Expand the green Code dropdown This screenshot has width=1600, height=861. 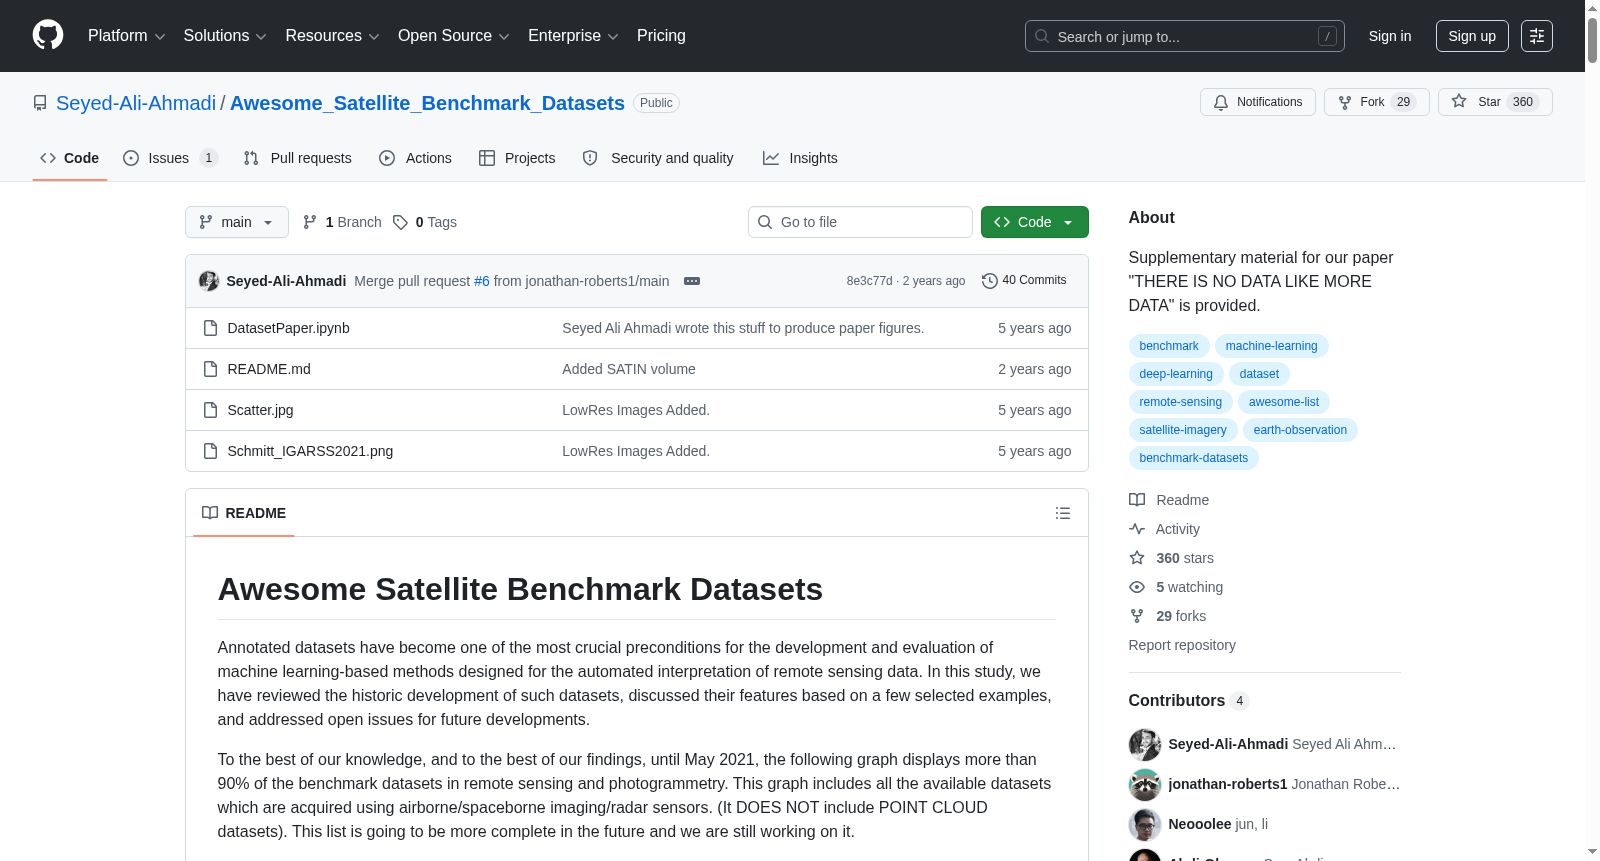point(1035,222)
